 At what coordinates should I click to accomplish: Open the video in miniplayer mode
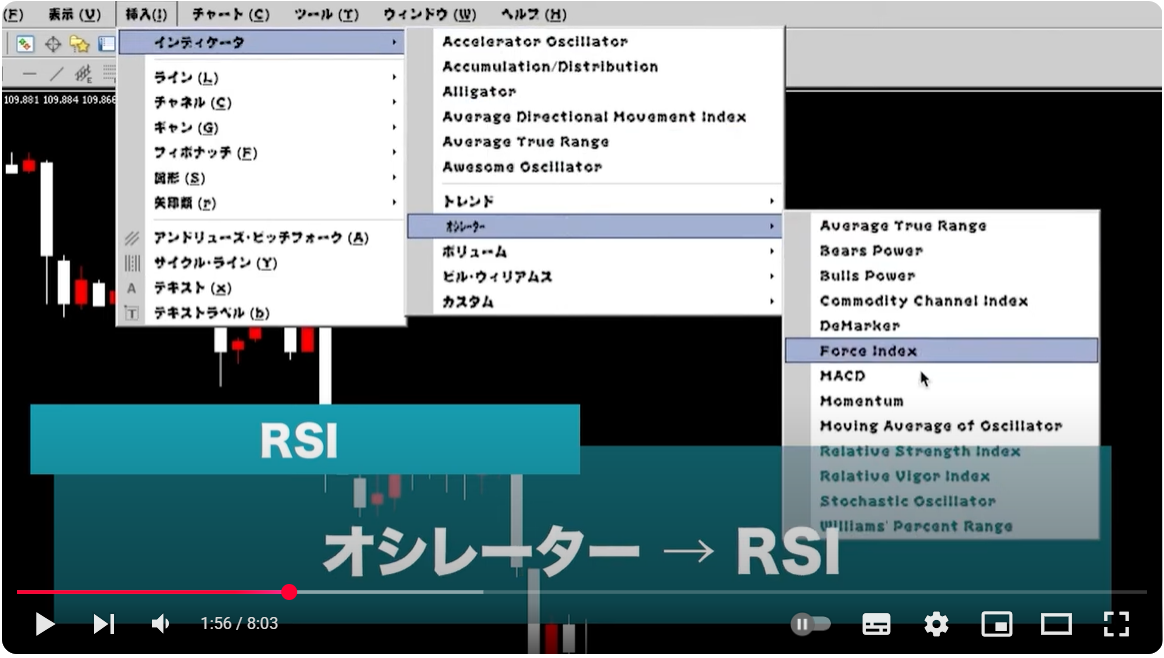coord(996,624)
